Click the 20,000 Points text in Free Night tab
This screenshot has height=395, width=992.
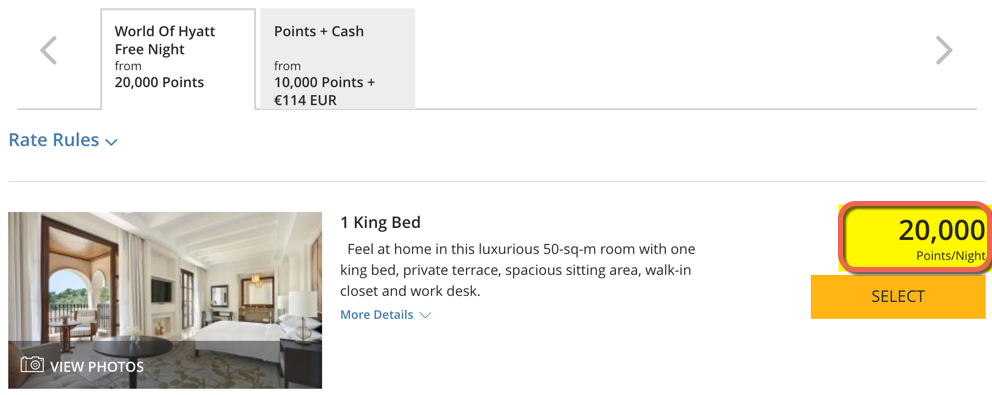click(159, 82)
